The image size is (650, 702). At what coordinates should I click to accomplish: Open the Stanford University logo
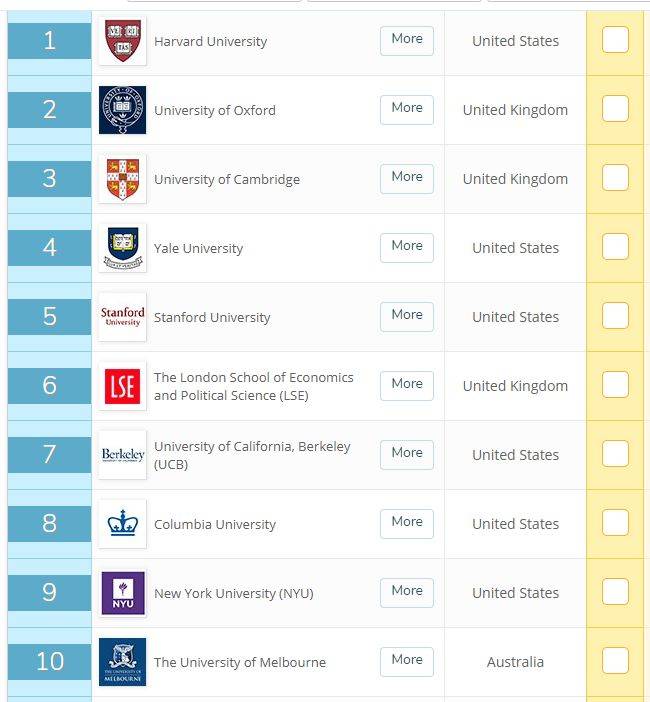pyautogui.click(x=122, y=317)
